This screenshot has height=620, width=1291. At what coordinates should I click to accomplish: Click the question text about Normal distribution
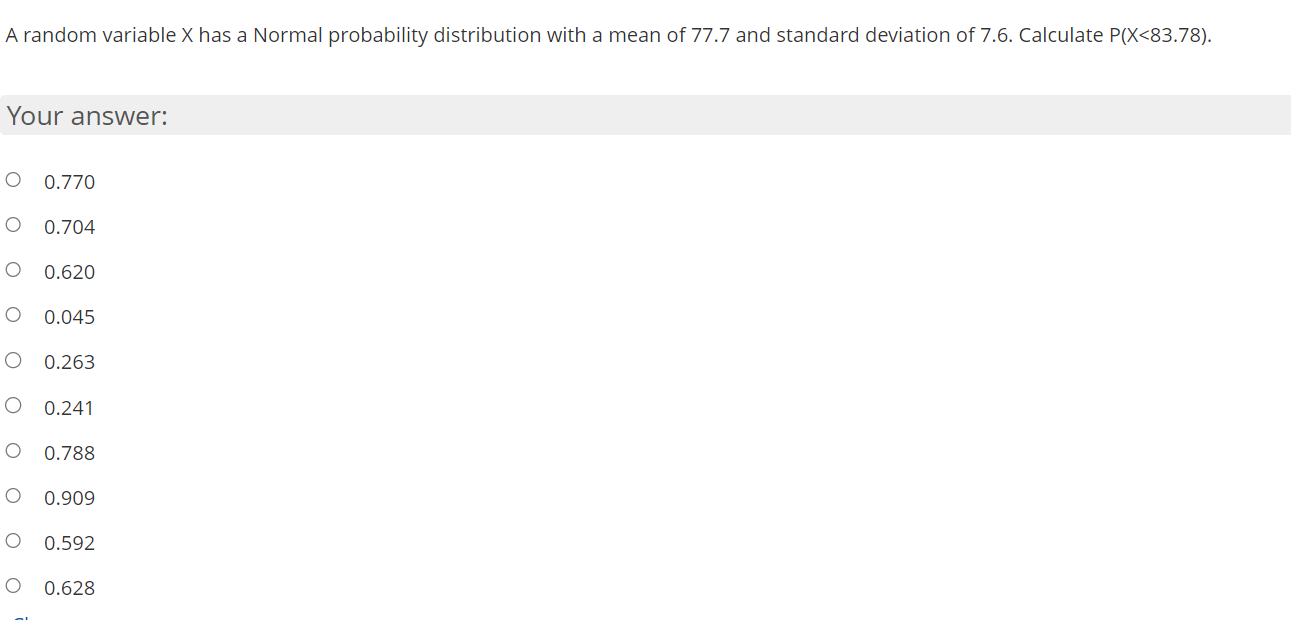607,35
